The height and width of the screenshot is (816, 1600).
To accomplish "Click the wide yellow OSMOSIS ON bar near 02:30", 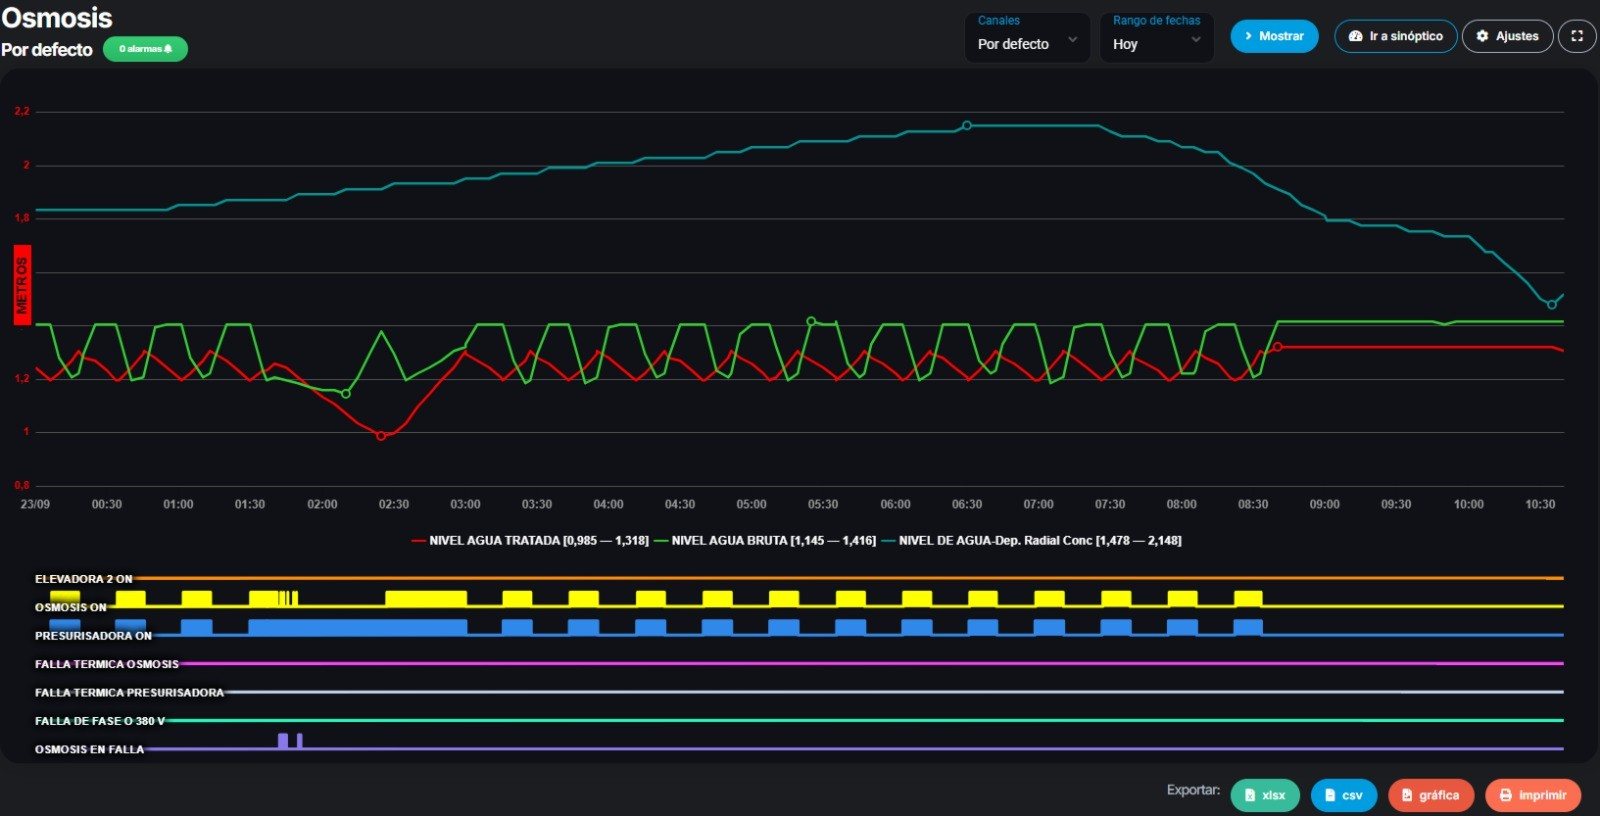I will pyautogui.click(x=426, y=598).
